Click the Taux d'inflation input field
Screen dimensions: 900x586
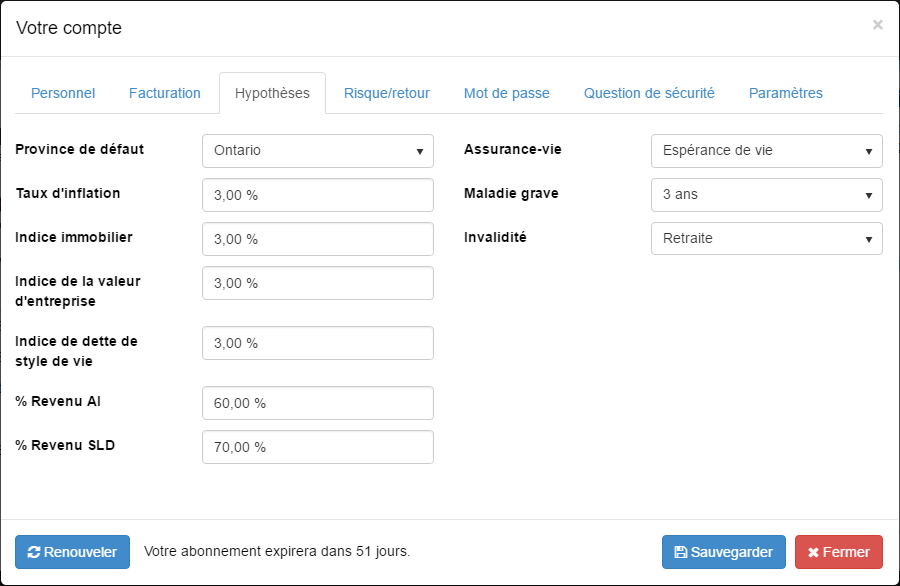318,195
